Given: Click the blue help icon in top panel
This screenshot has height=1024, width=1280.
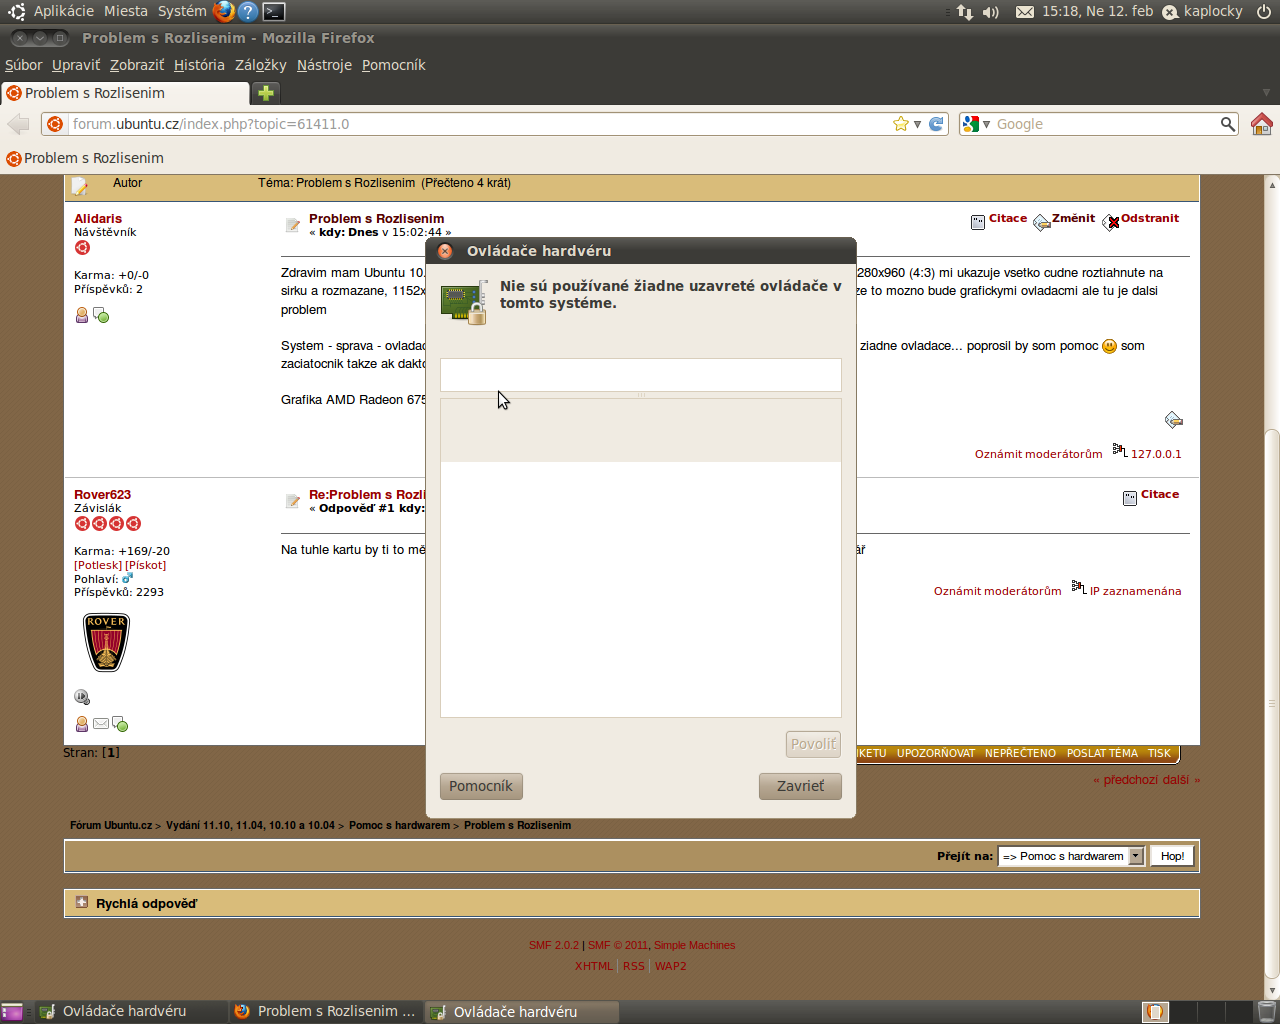Looking at the screenshot, I should pos(248,12).
